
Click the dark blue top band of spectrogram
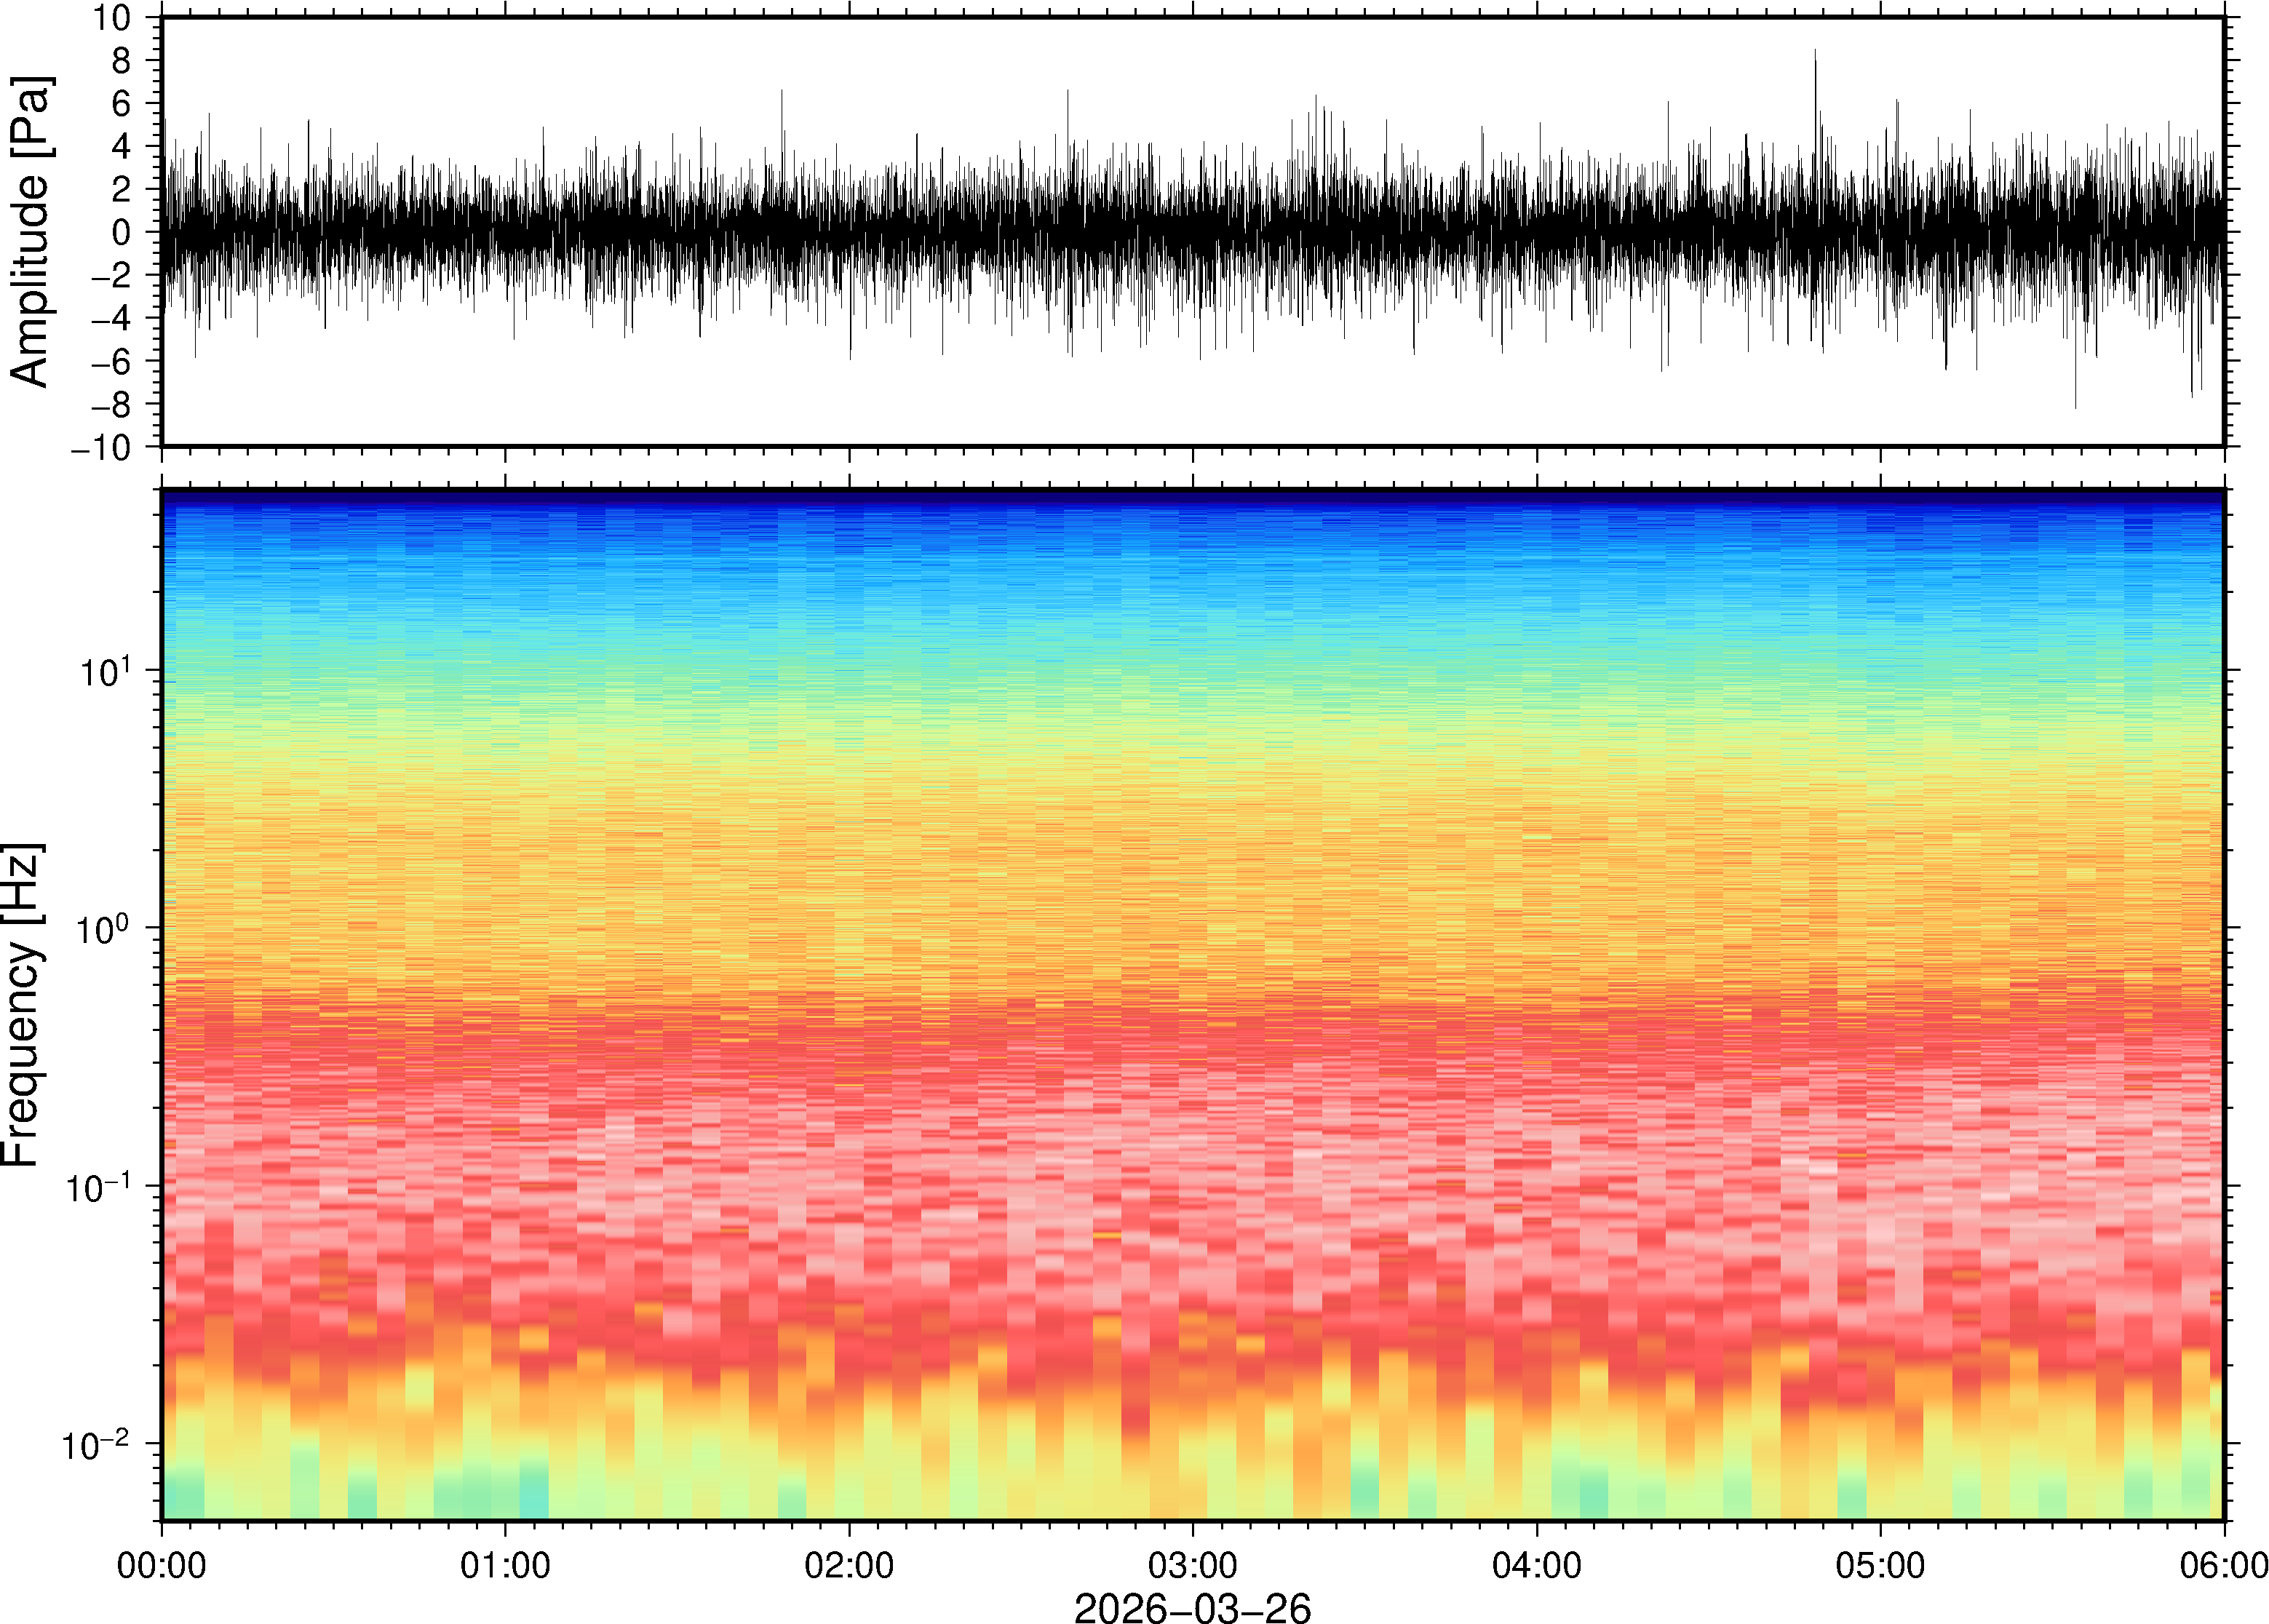coord(1192,498)
